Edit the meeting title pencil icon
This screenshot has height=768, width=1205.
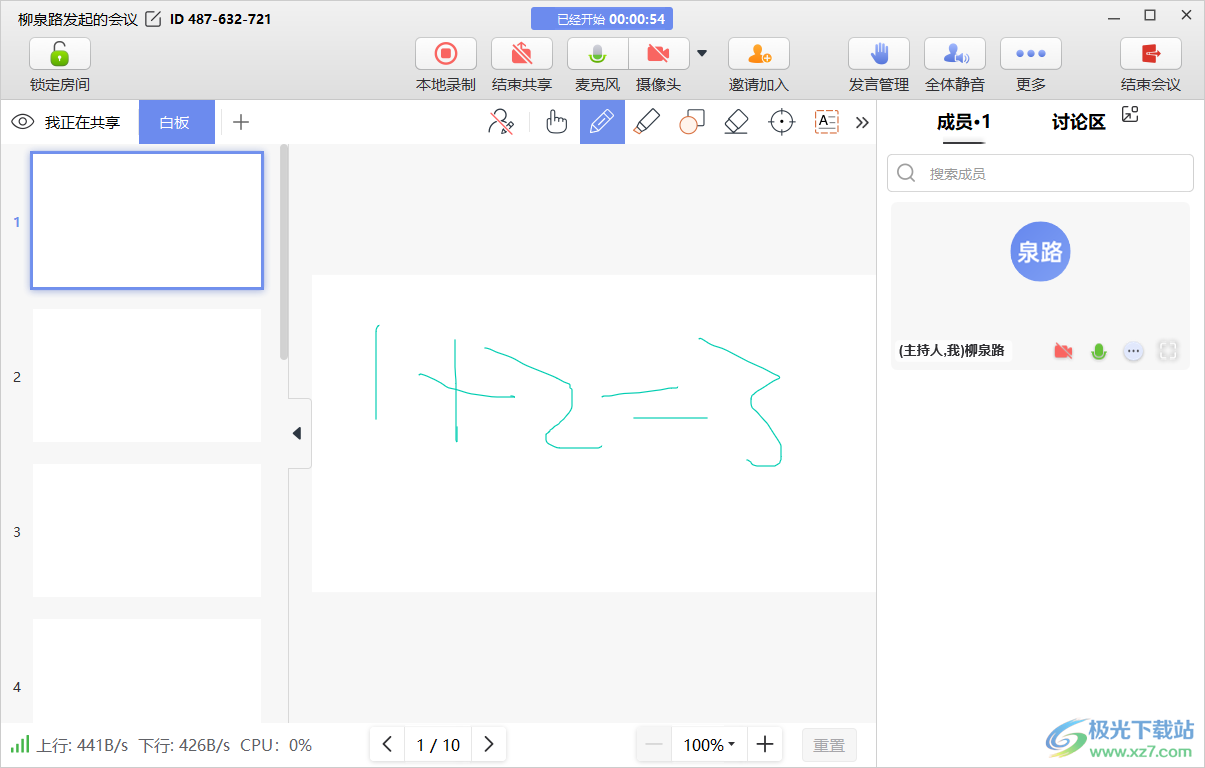click(x=153, y=19)
